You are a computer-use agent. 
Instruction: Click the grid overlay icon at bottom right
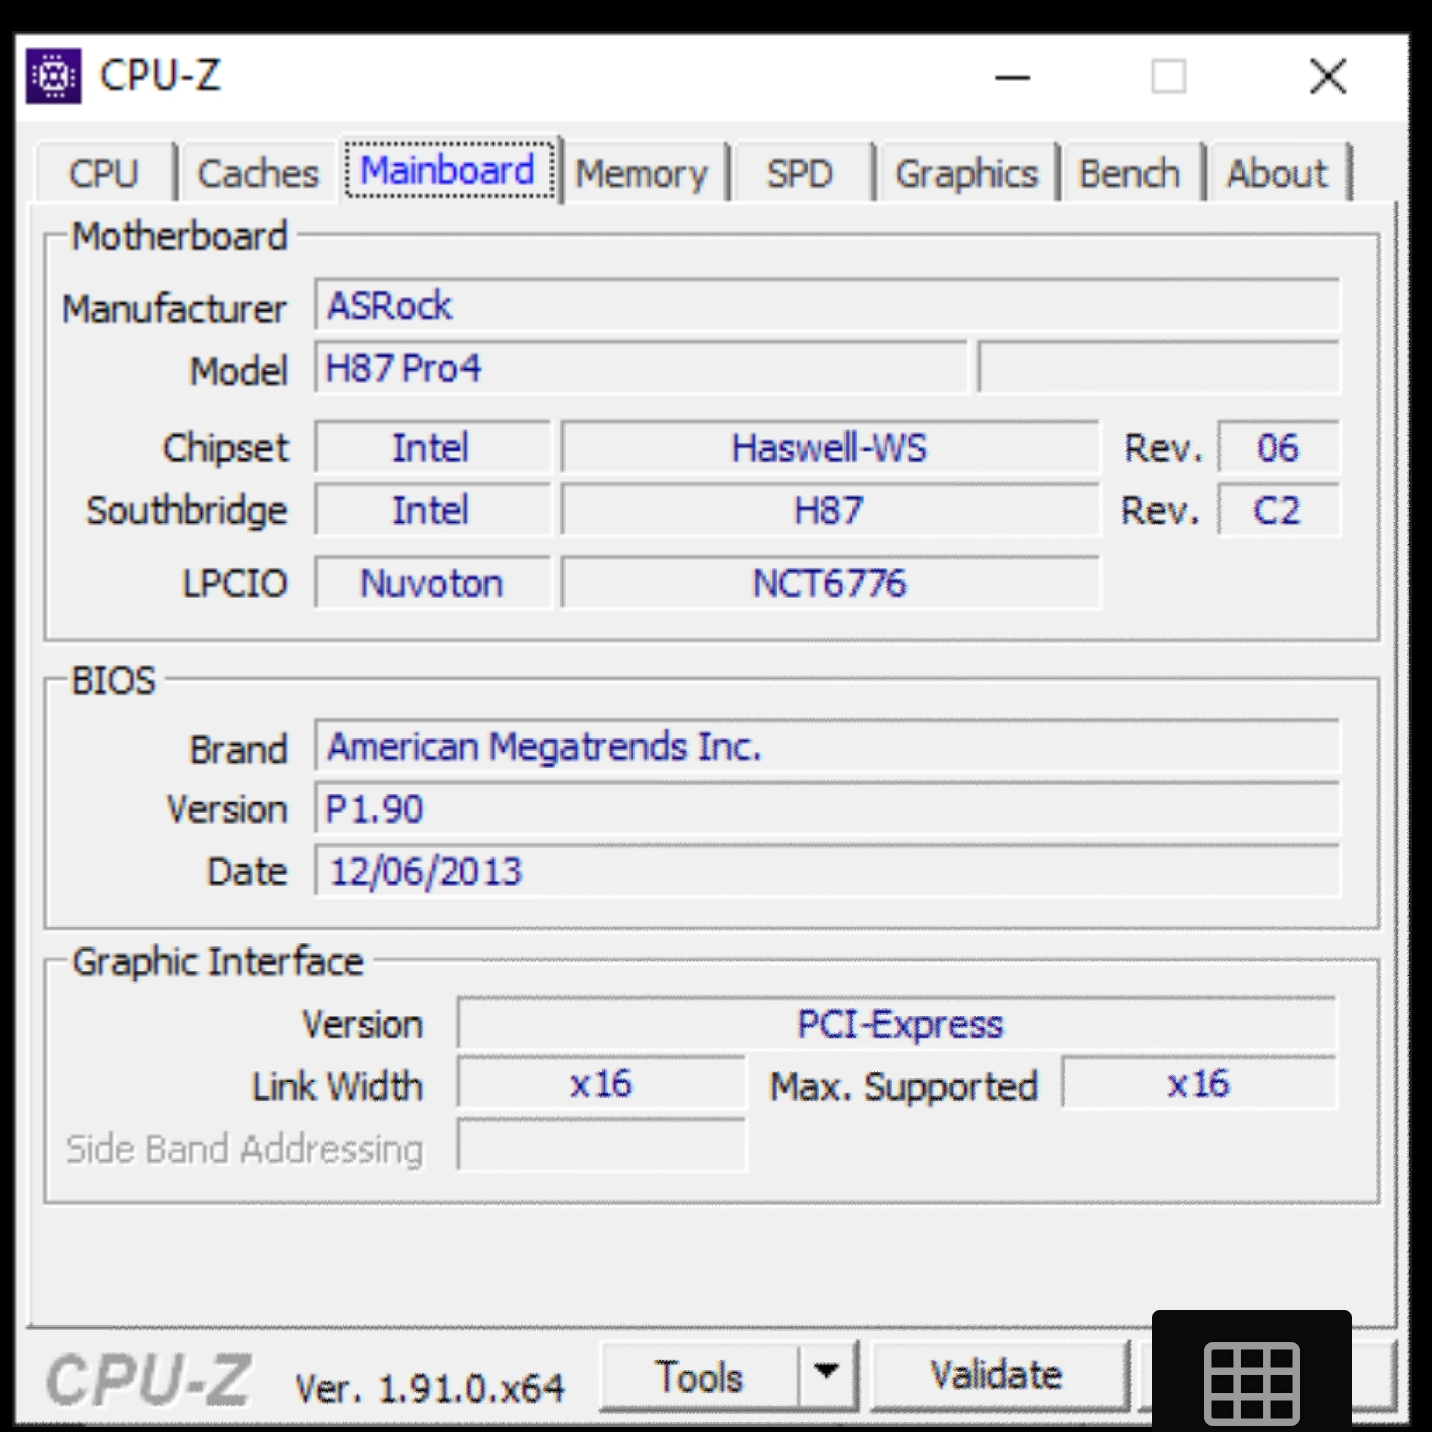tap(1252, 1384)
